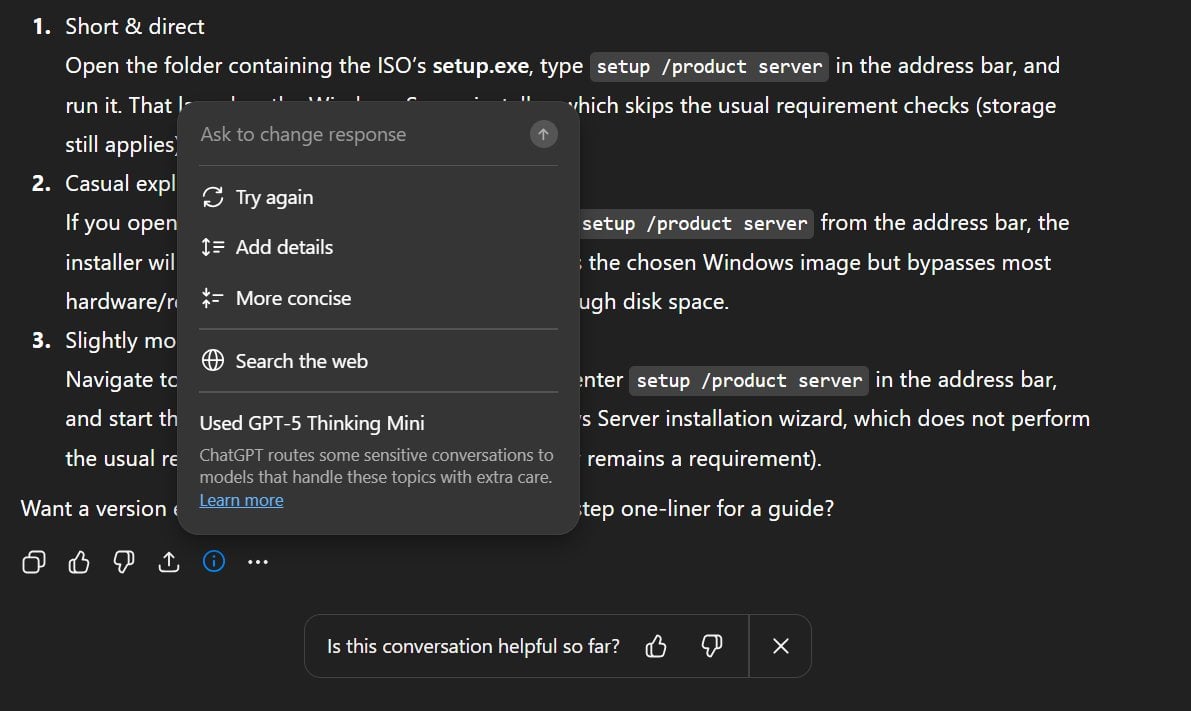
Task: Share the response via the share icon
Action: coord(168,561)
